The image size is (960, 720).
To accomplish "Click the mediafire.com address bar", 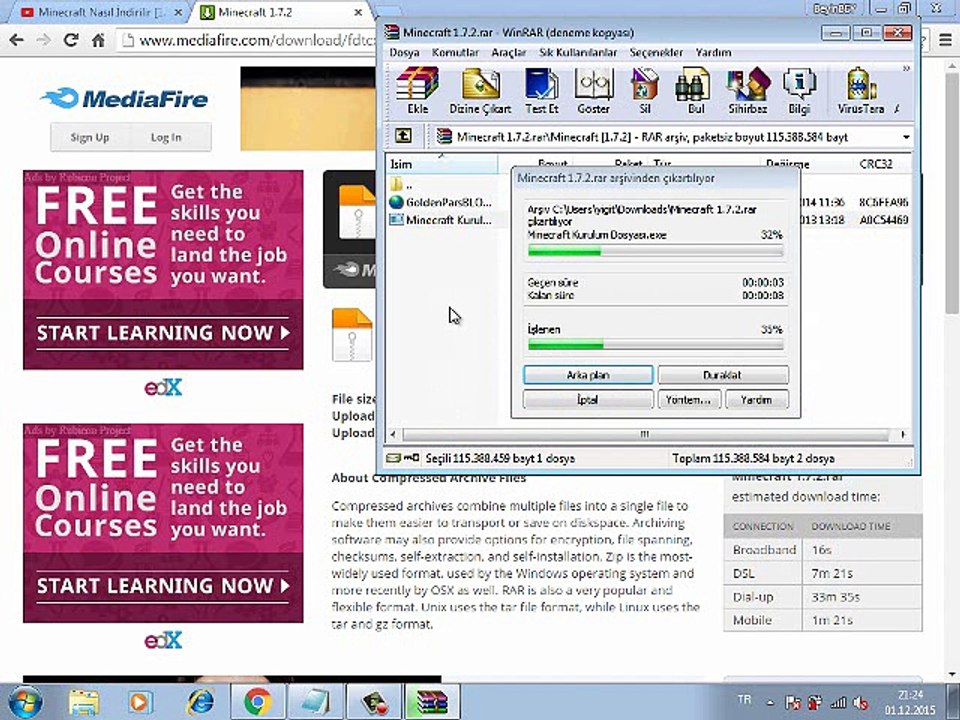I will point(247,41).
